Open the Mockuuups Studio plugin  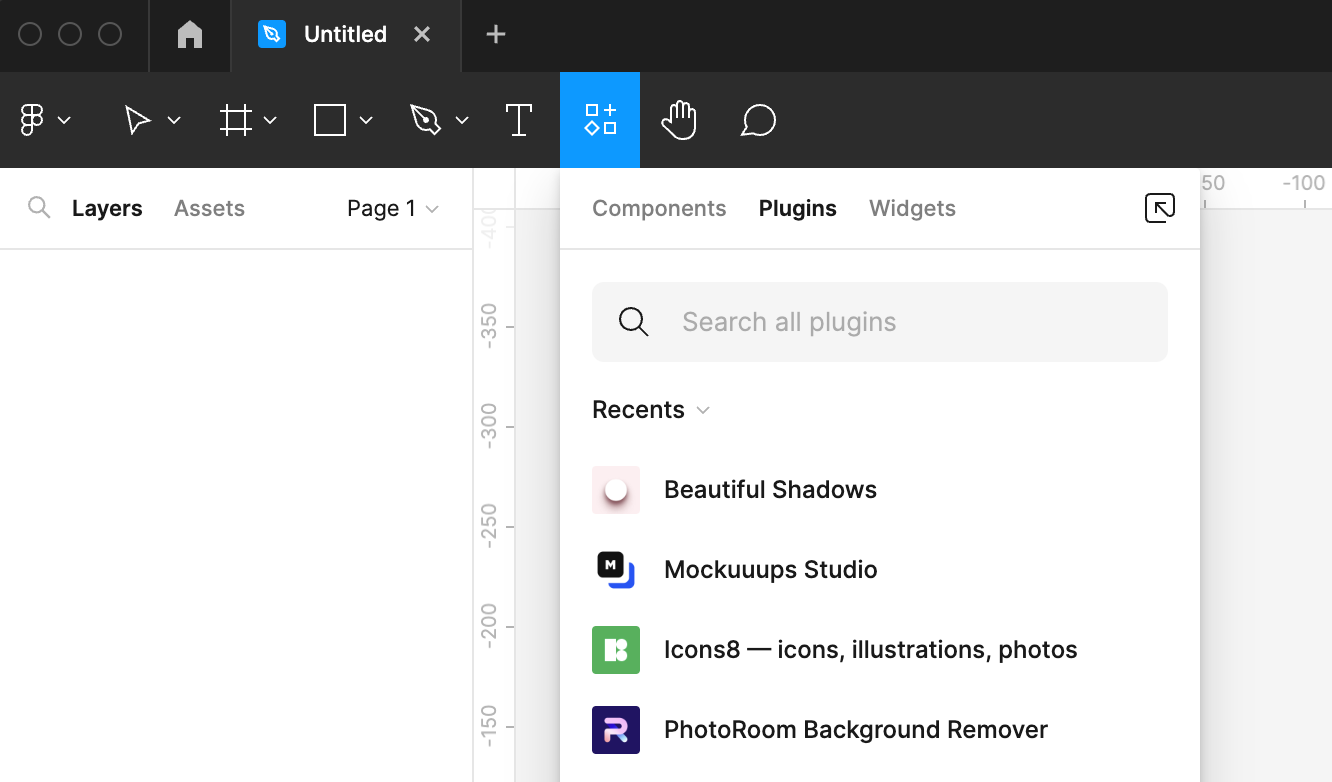click(770, 569)
